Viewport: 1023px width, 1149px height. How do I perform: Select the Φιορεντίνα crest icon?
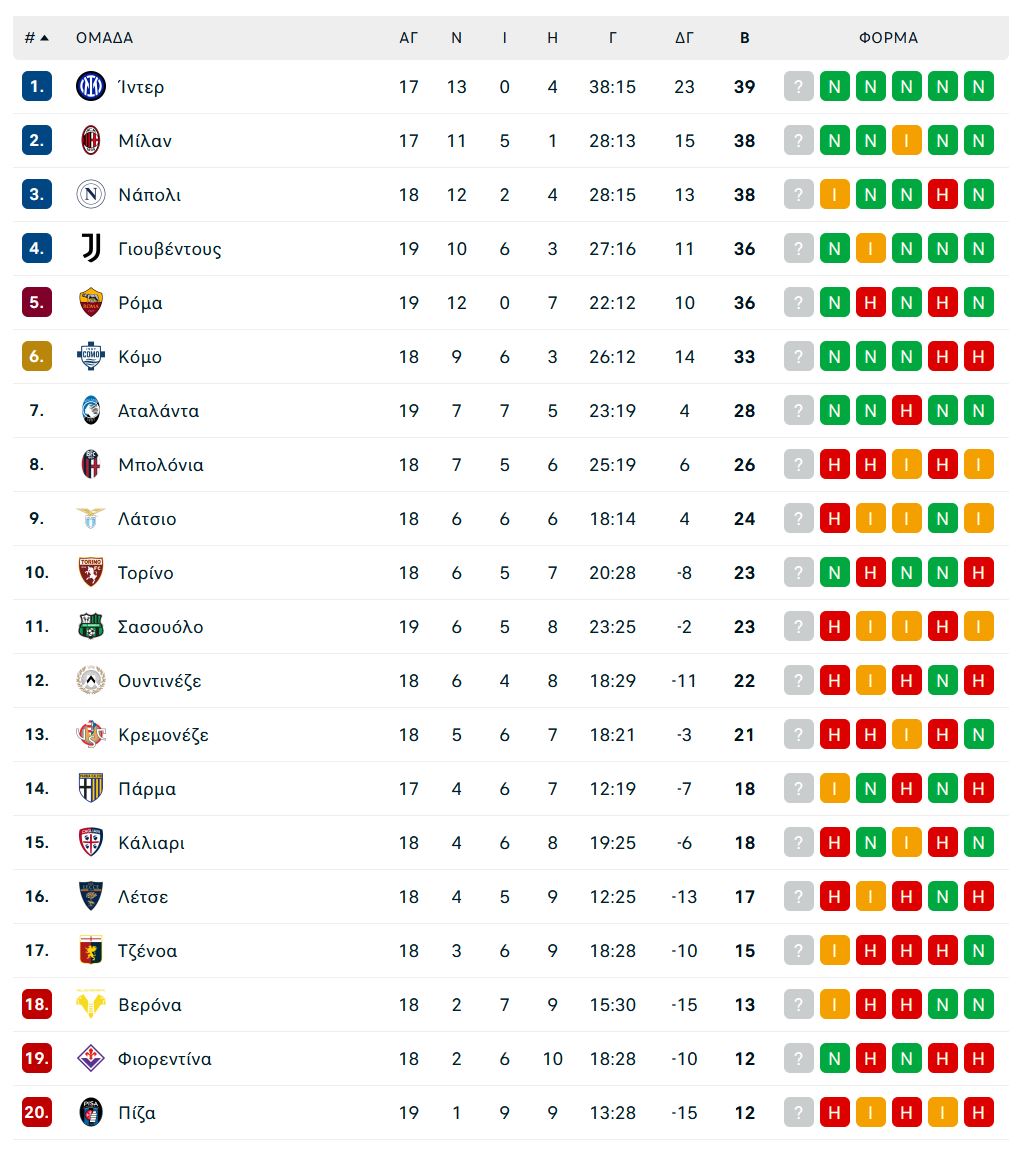pos(91,1058)
